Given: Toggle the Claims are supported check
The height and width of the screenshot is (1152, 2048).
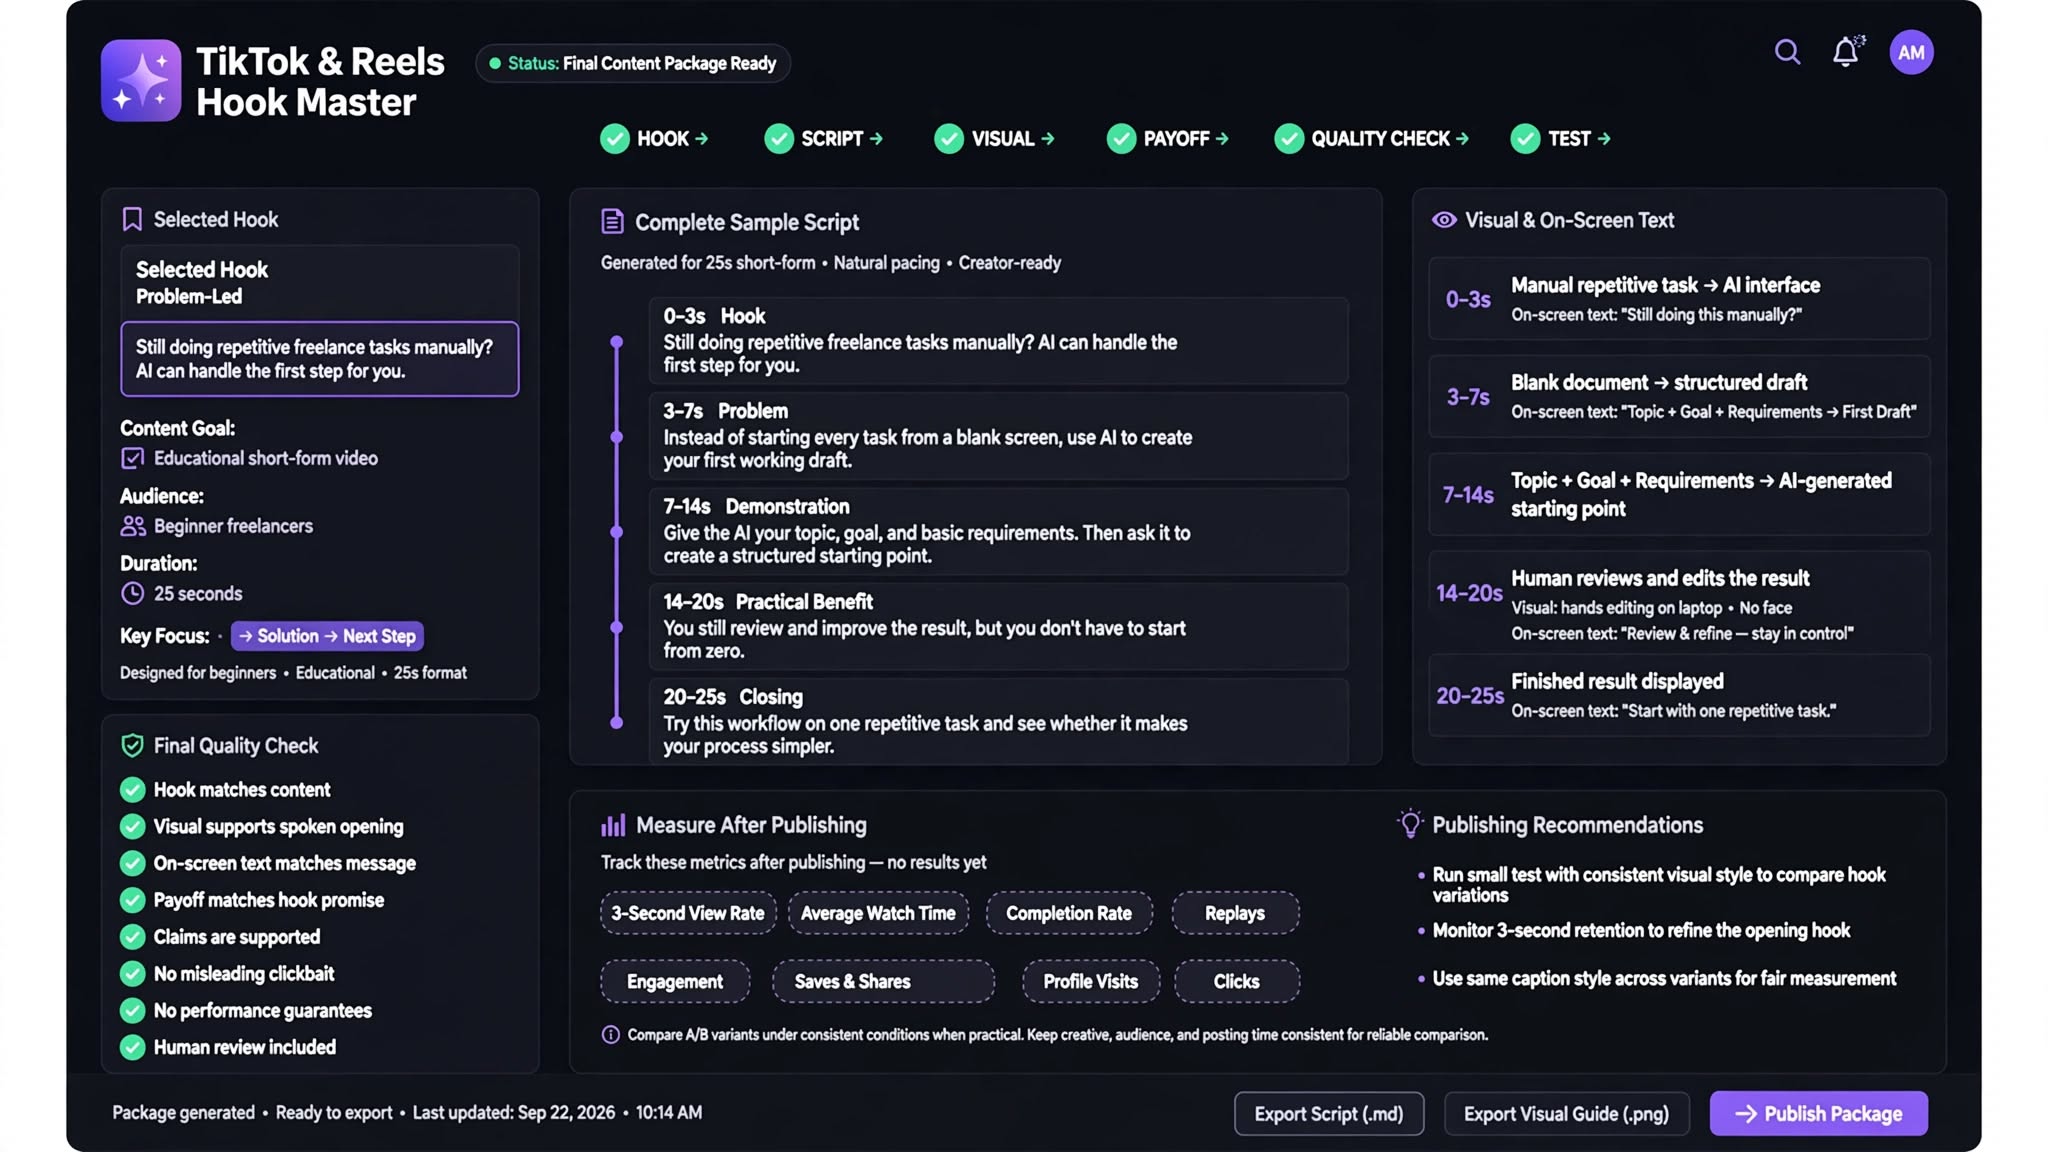Looking at the screenshot, I should (132, 937).
